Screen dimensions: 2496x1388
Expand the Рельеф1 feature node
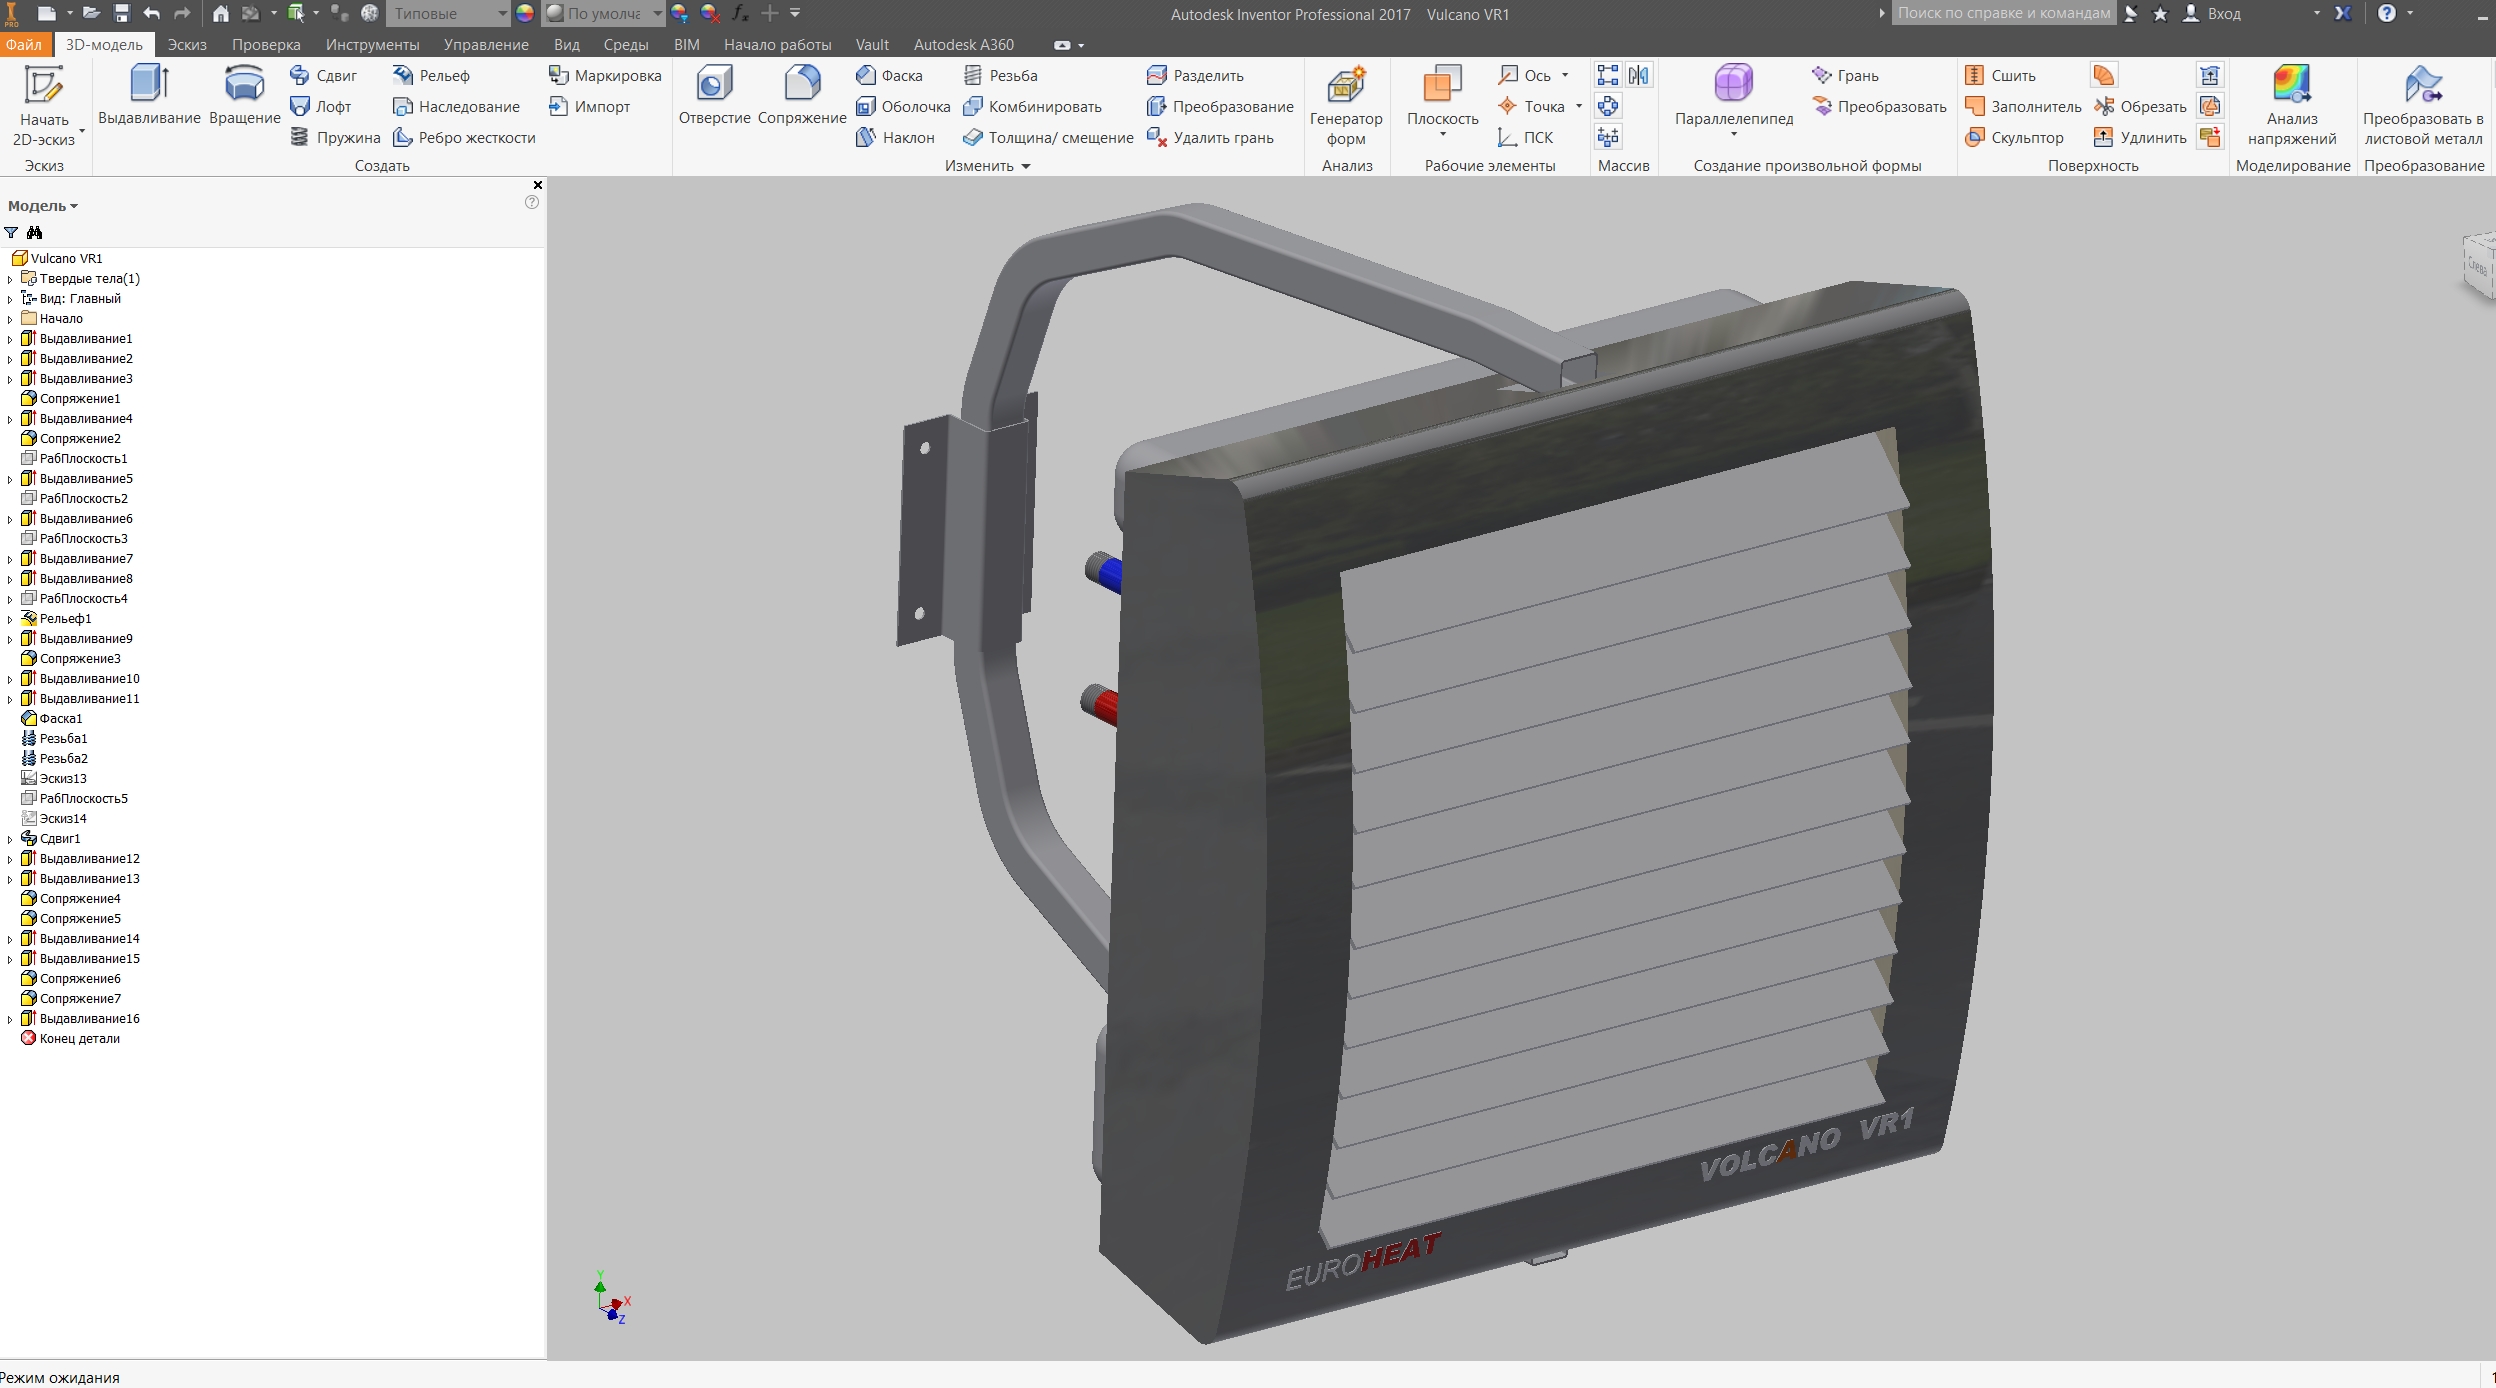[10, 619]
